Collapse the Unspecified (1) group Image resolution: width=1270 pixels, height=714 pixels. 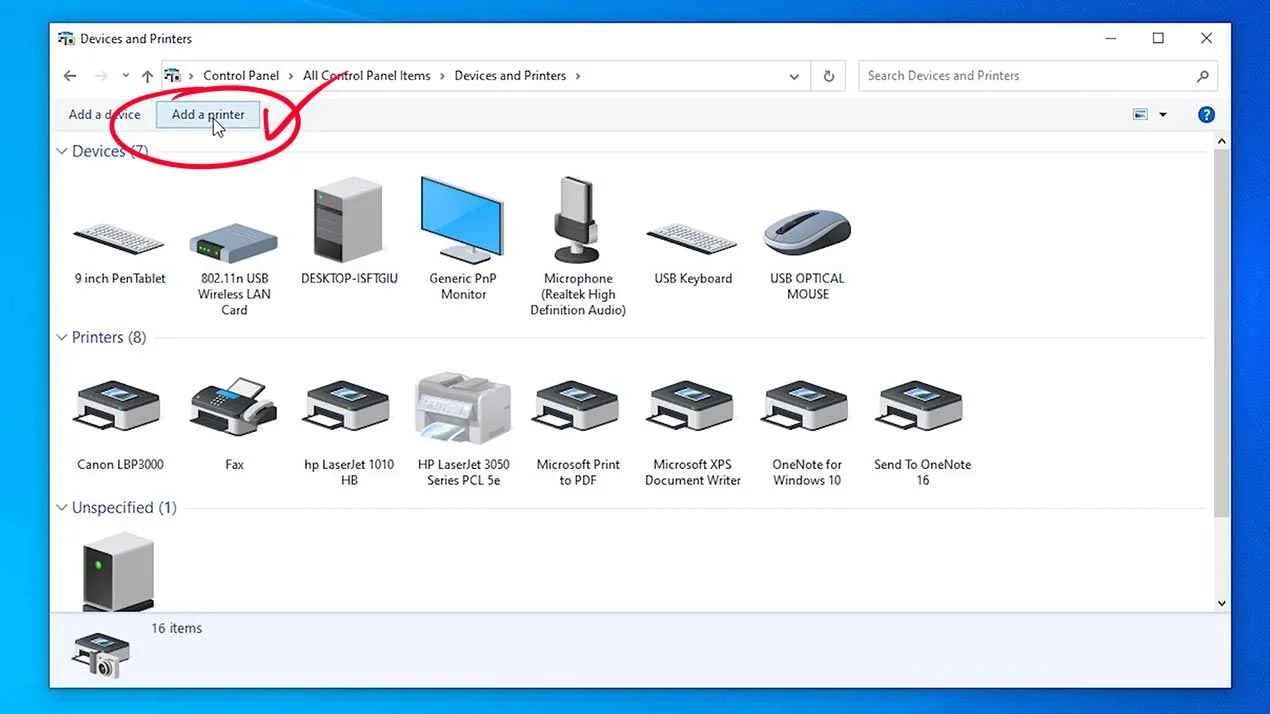tap(62, 508)
